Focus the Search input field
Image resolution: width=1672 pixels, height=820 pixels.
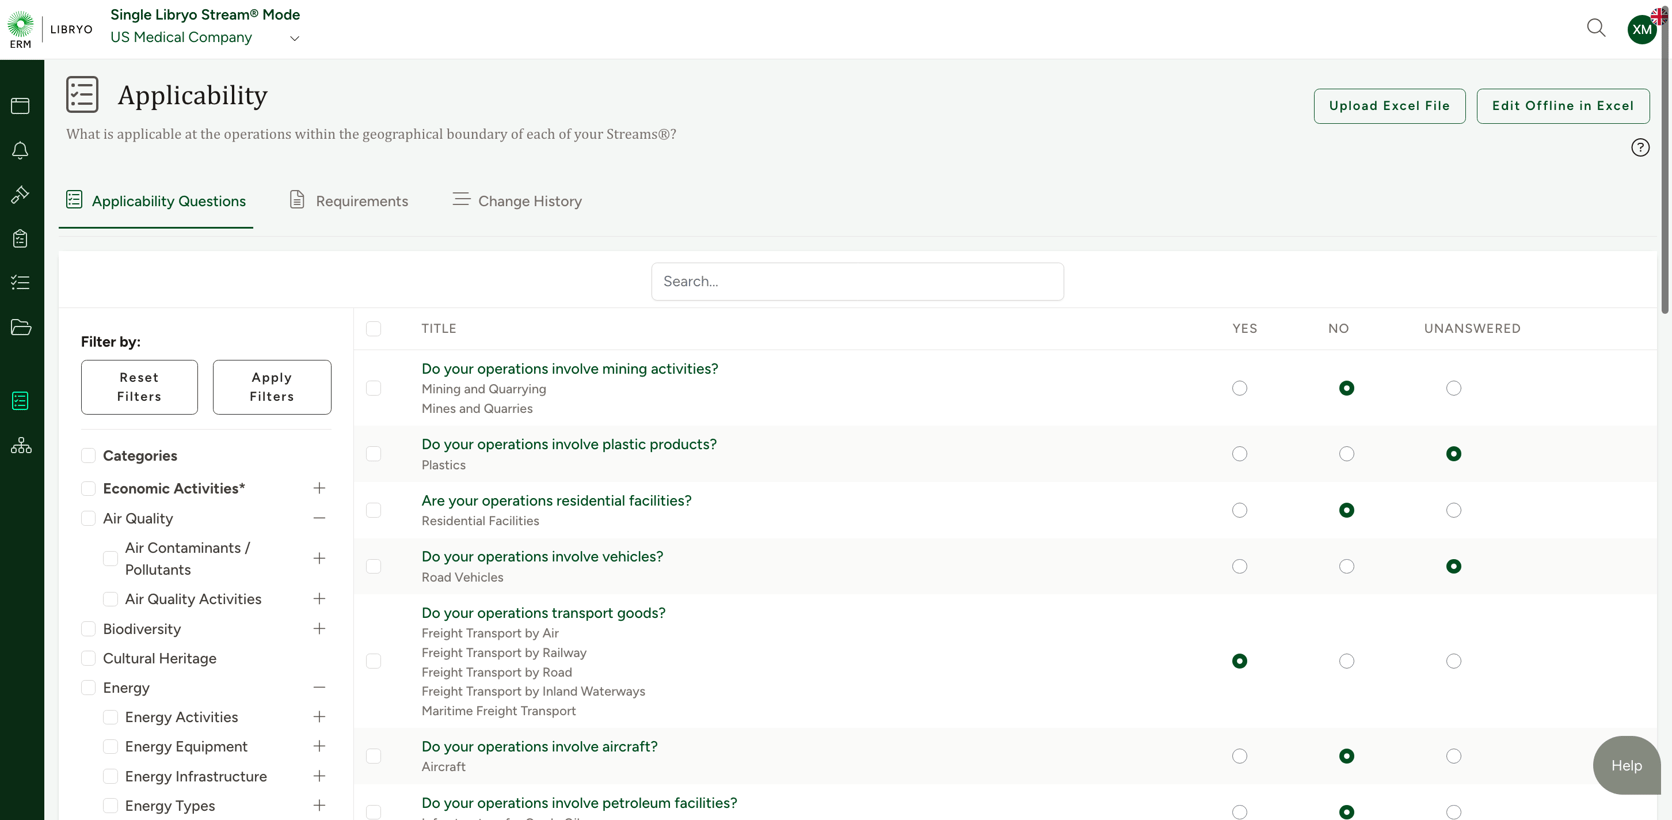tap(857, 282)
